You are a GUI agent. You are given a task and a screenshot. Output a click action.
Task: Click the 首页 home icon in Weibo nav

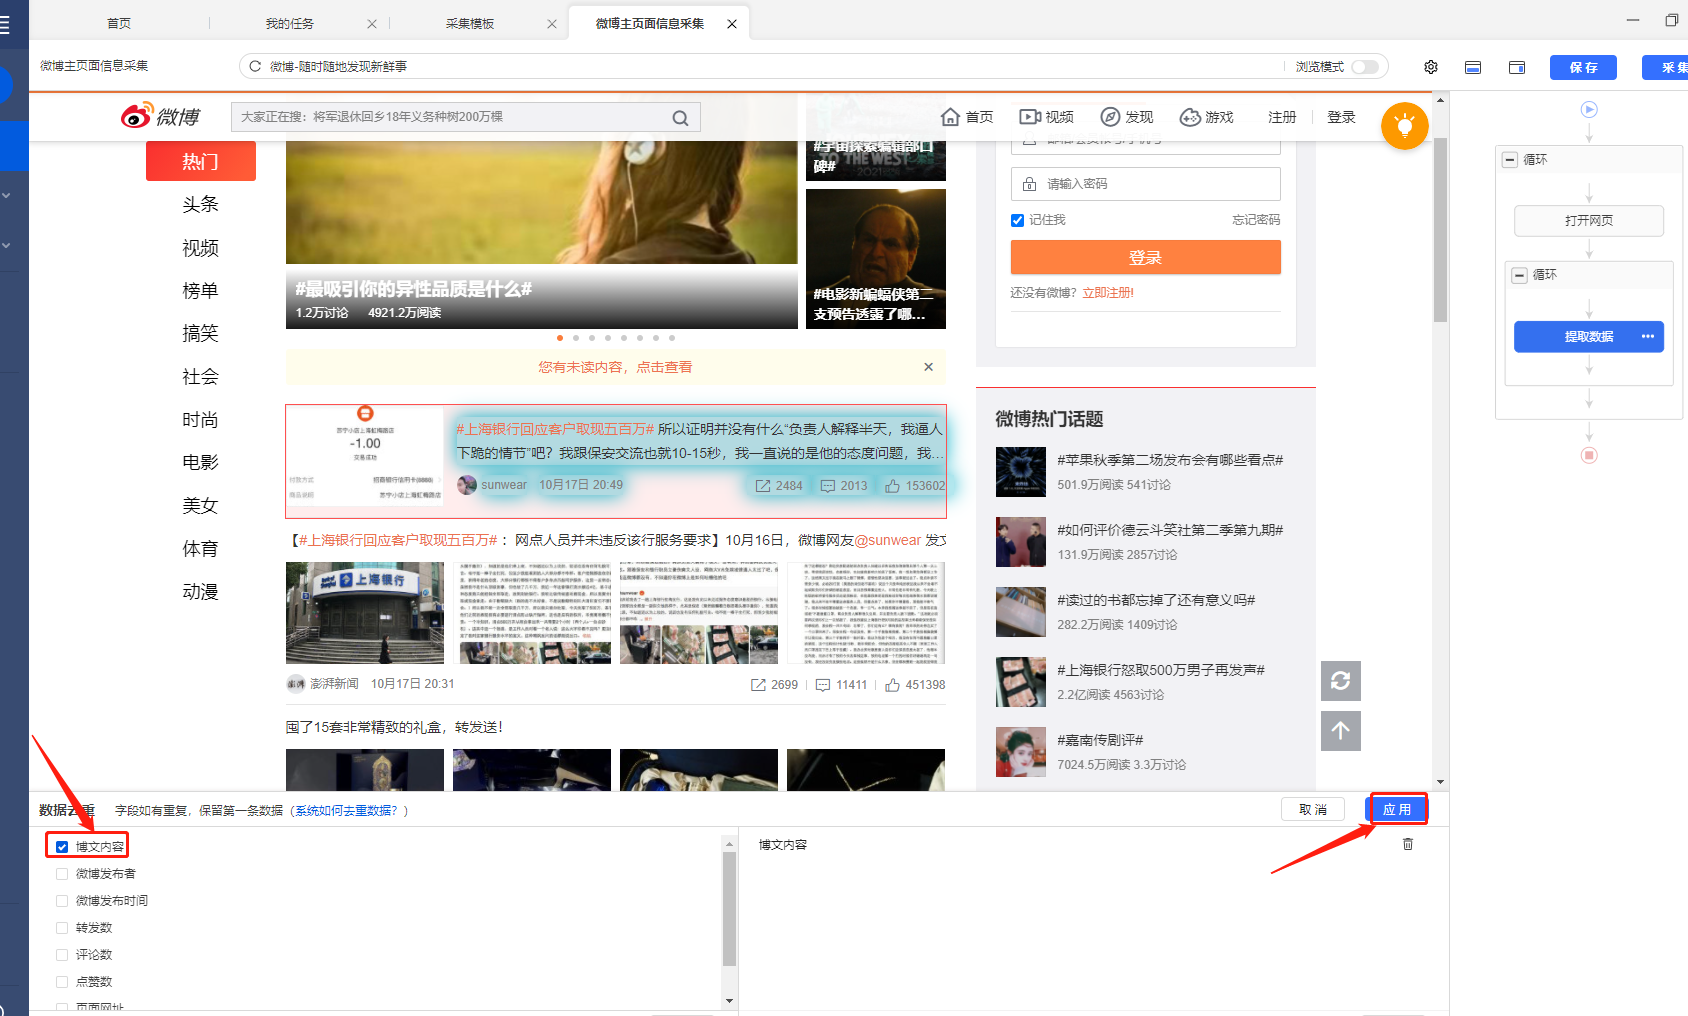click(x=951, y=117)
